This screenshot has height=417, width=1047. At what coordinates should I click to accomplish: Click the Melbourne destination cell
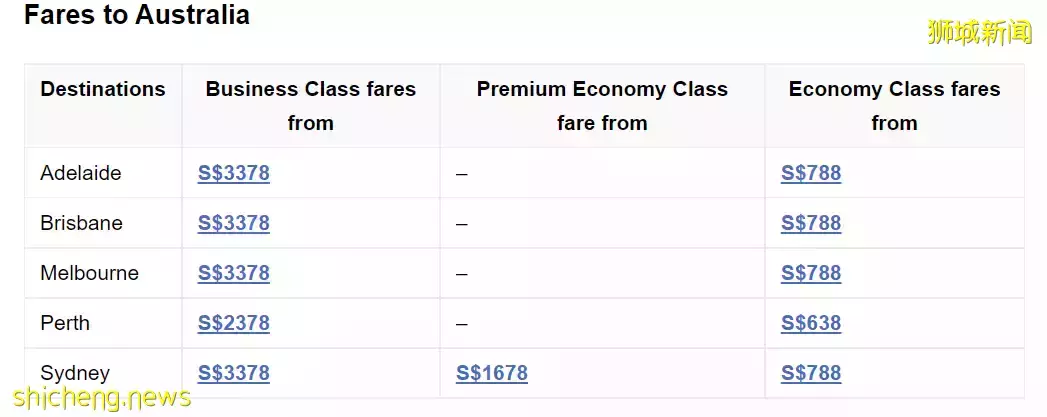point(89,273)
